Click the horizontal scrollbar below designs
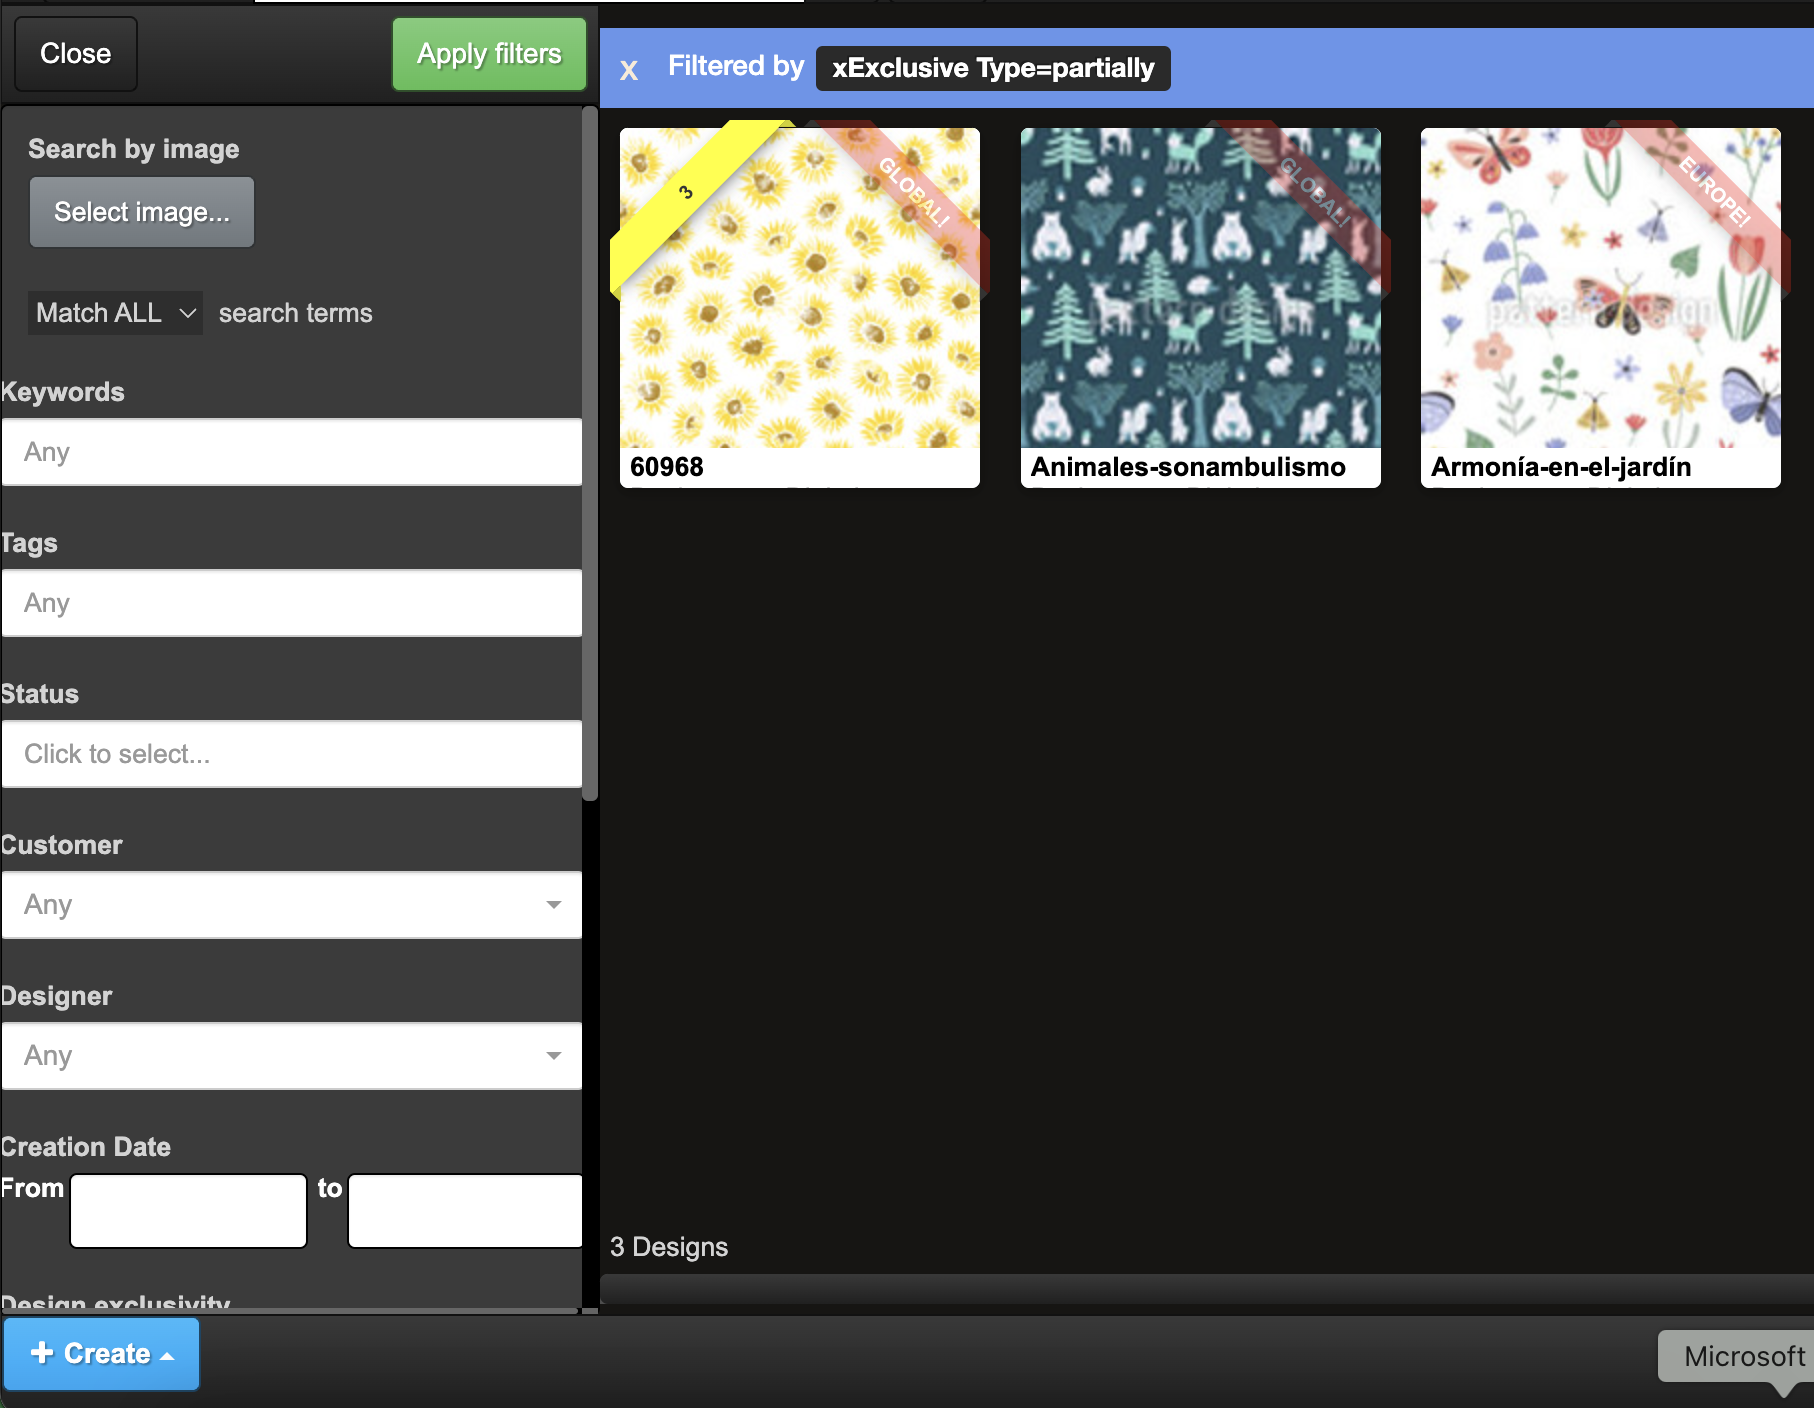This screenshot has height=1408, width=1814. pos(1206,1289)
